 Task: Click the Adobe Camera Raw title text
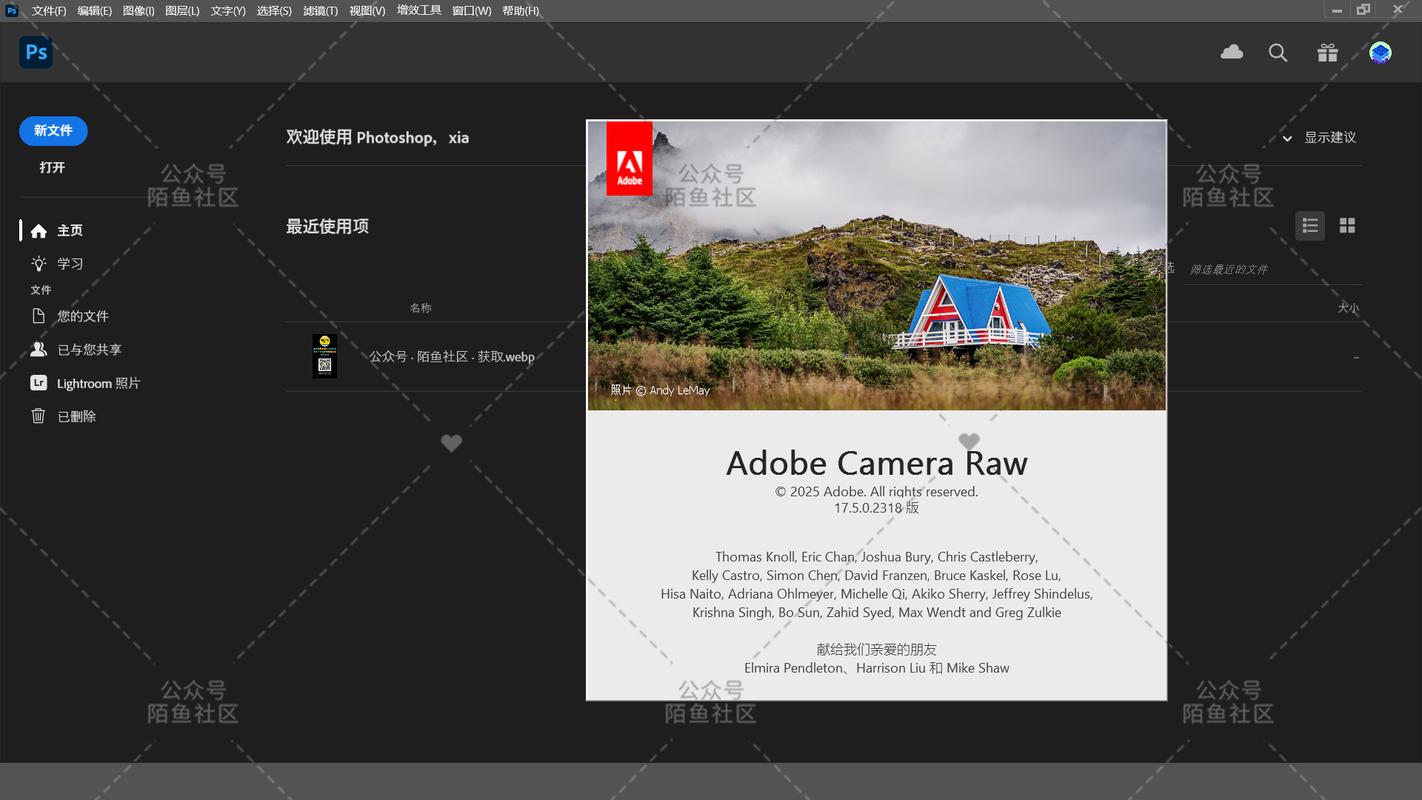[x=876, y=463]
